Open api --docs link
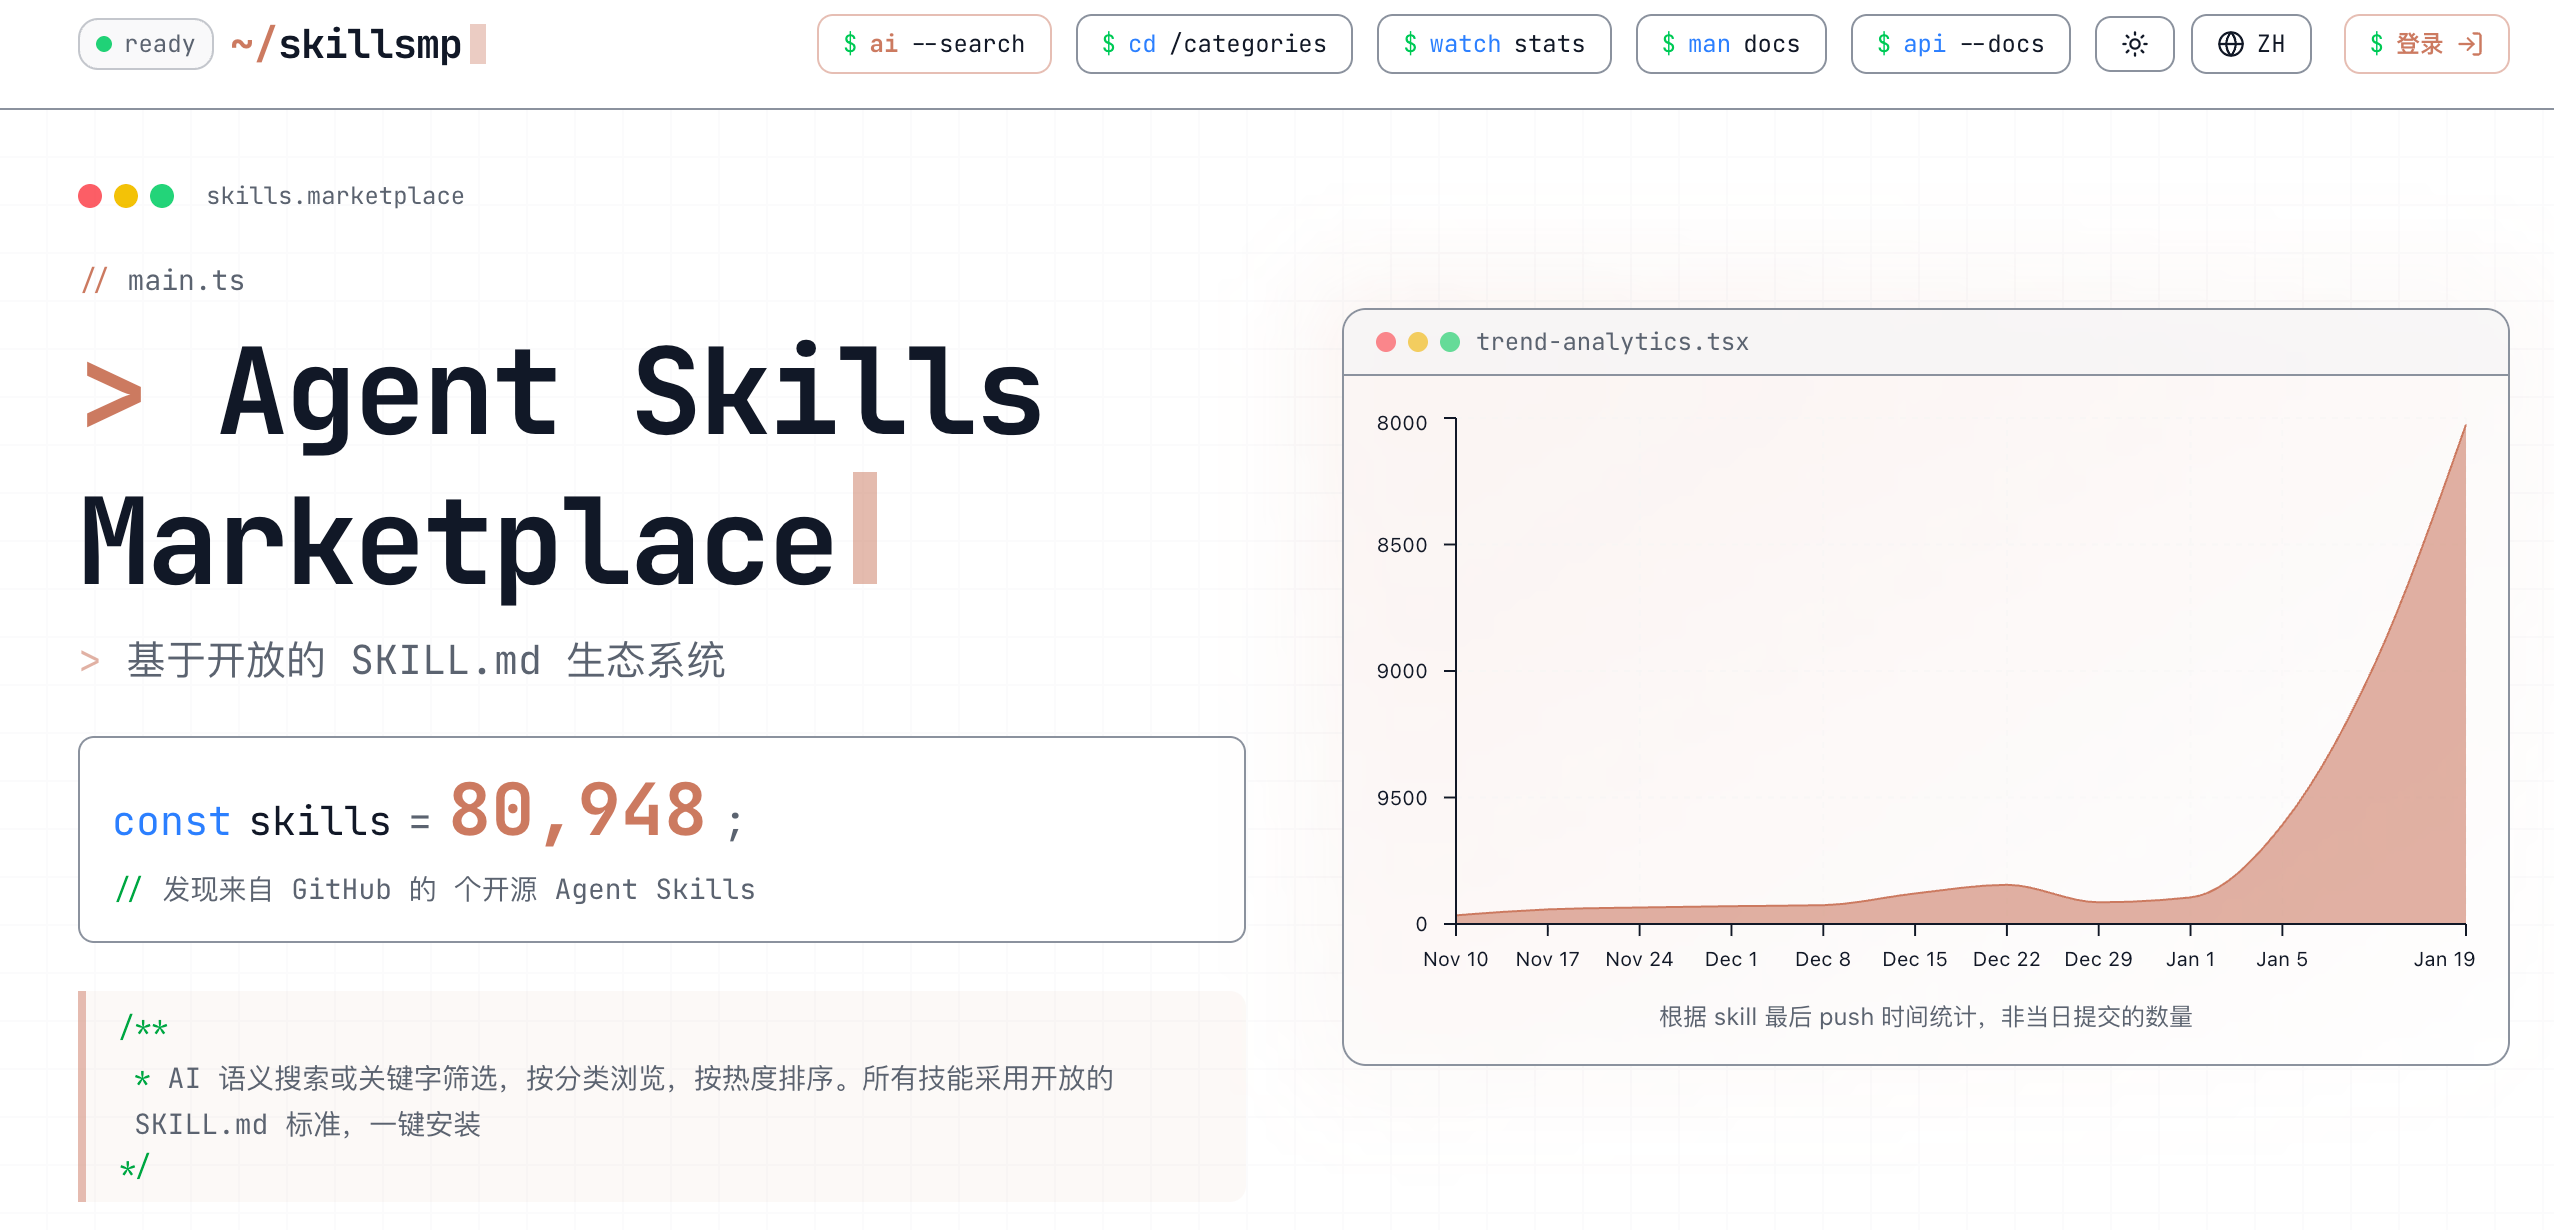This screenshot has width=2554, height=1230. coord(1959,44)
